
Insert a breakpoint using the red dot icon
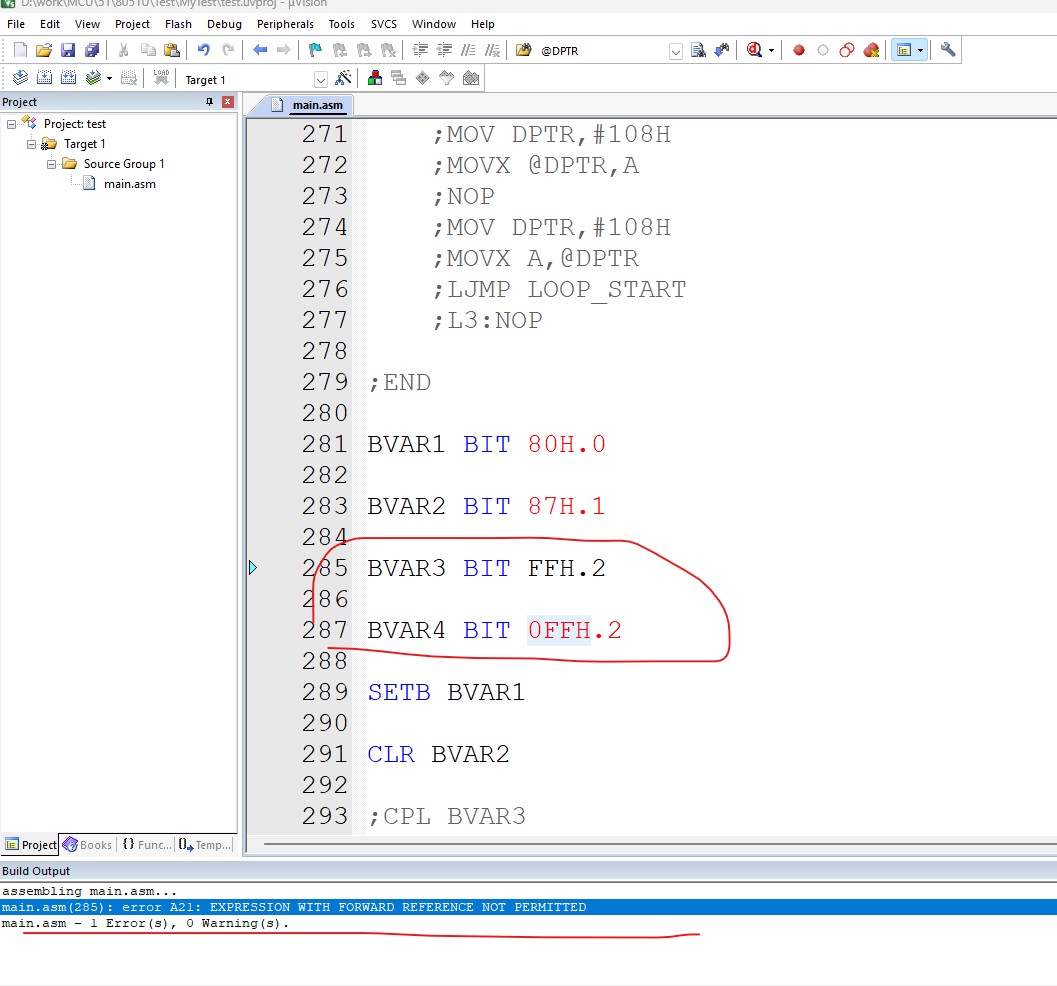[799, 50]
